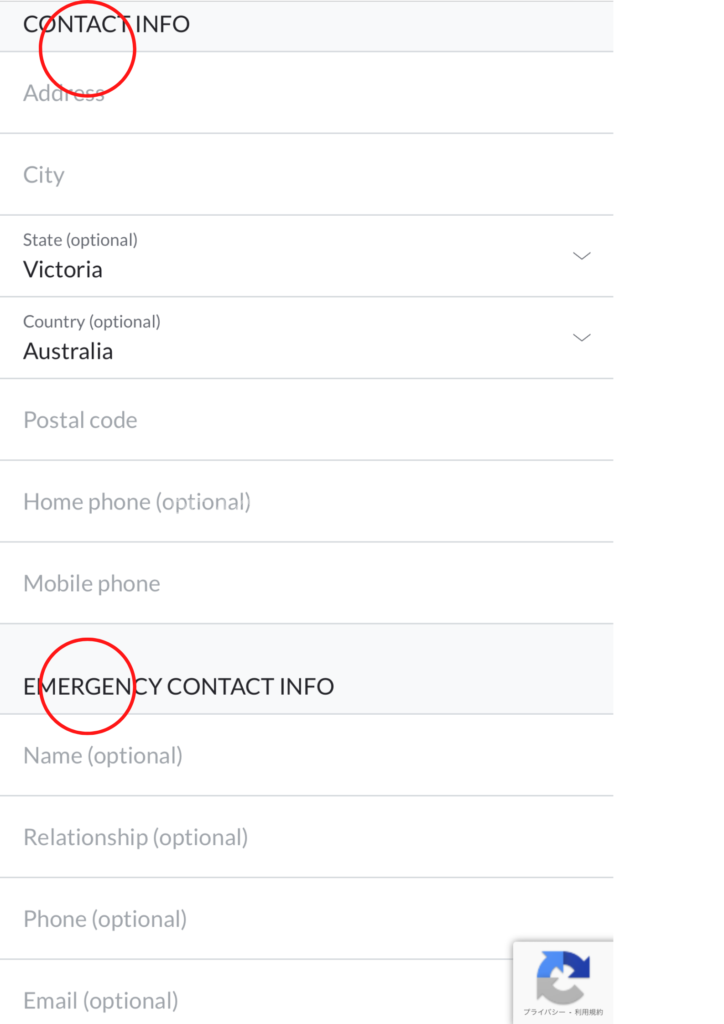Focus the emergency contact Name field
The width and height of the screenshot is (724, 1024).
point(300,756)
